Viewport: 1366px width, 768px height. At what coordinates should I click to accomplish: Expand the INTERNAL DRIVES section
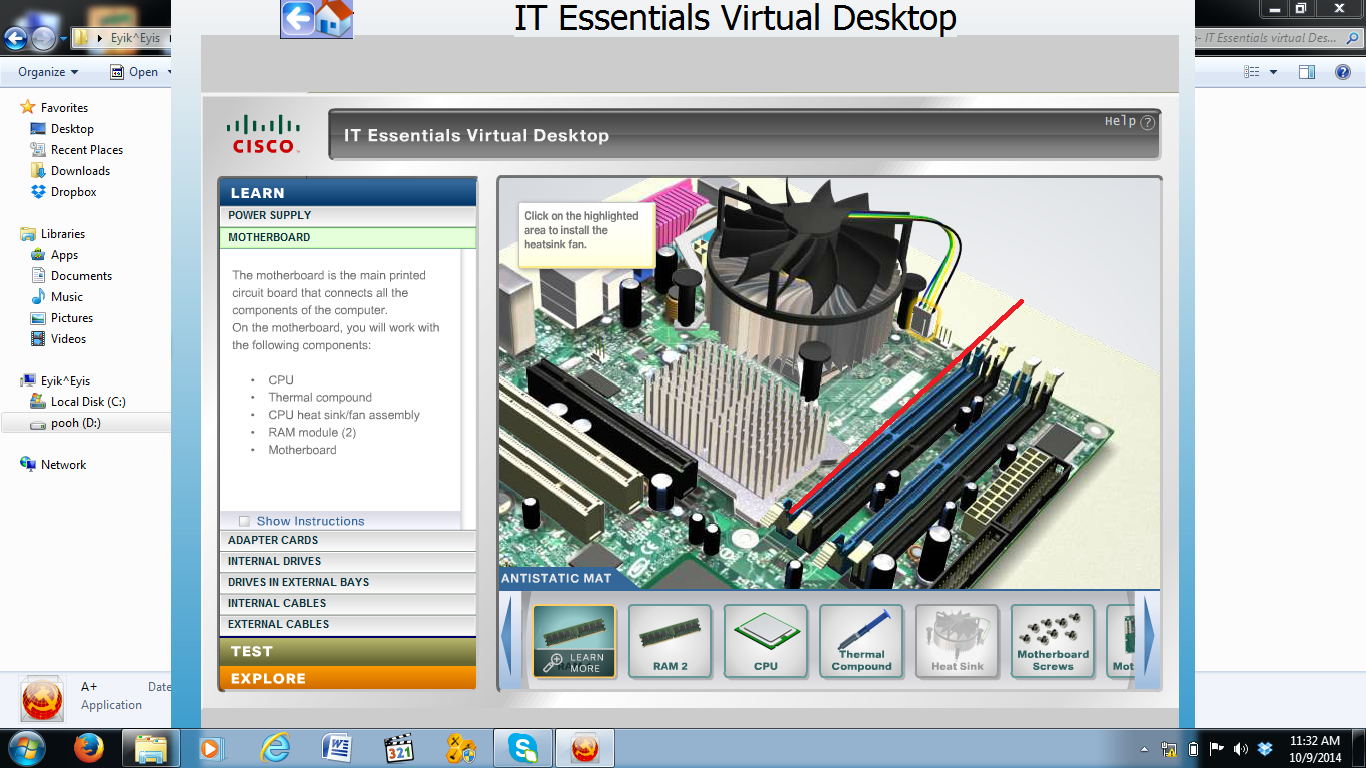(347, 561)
